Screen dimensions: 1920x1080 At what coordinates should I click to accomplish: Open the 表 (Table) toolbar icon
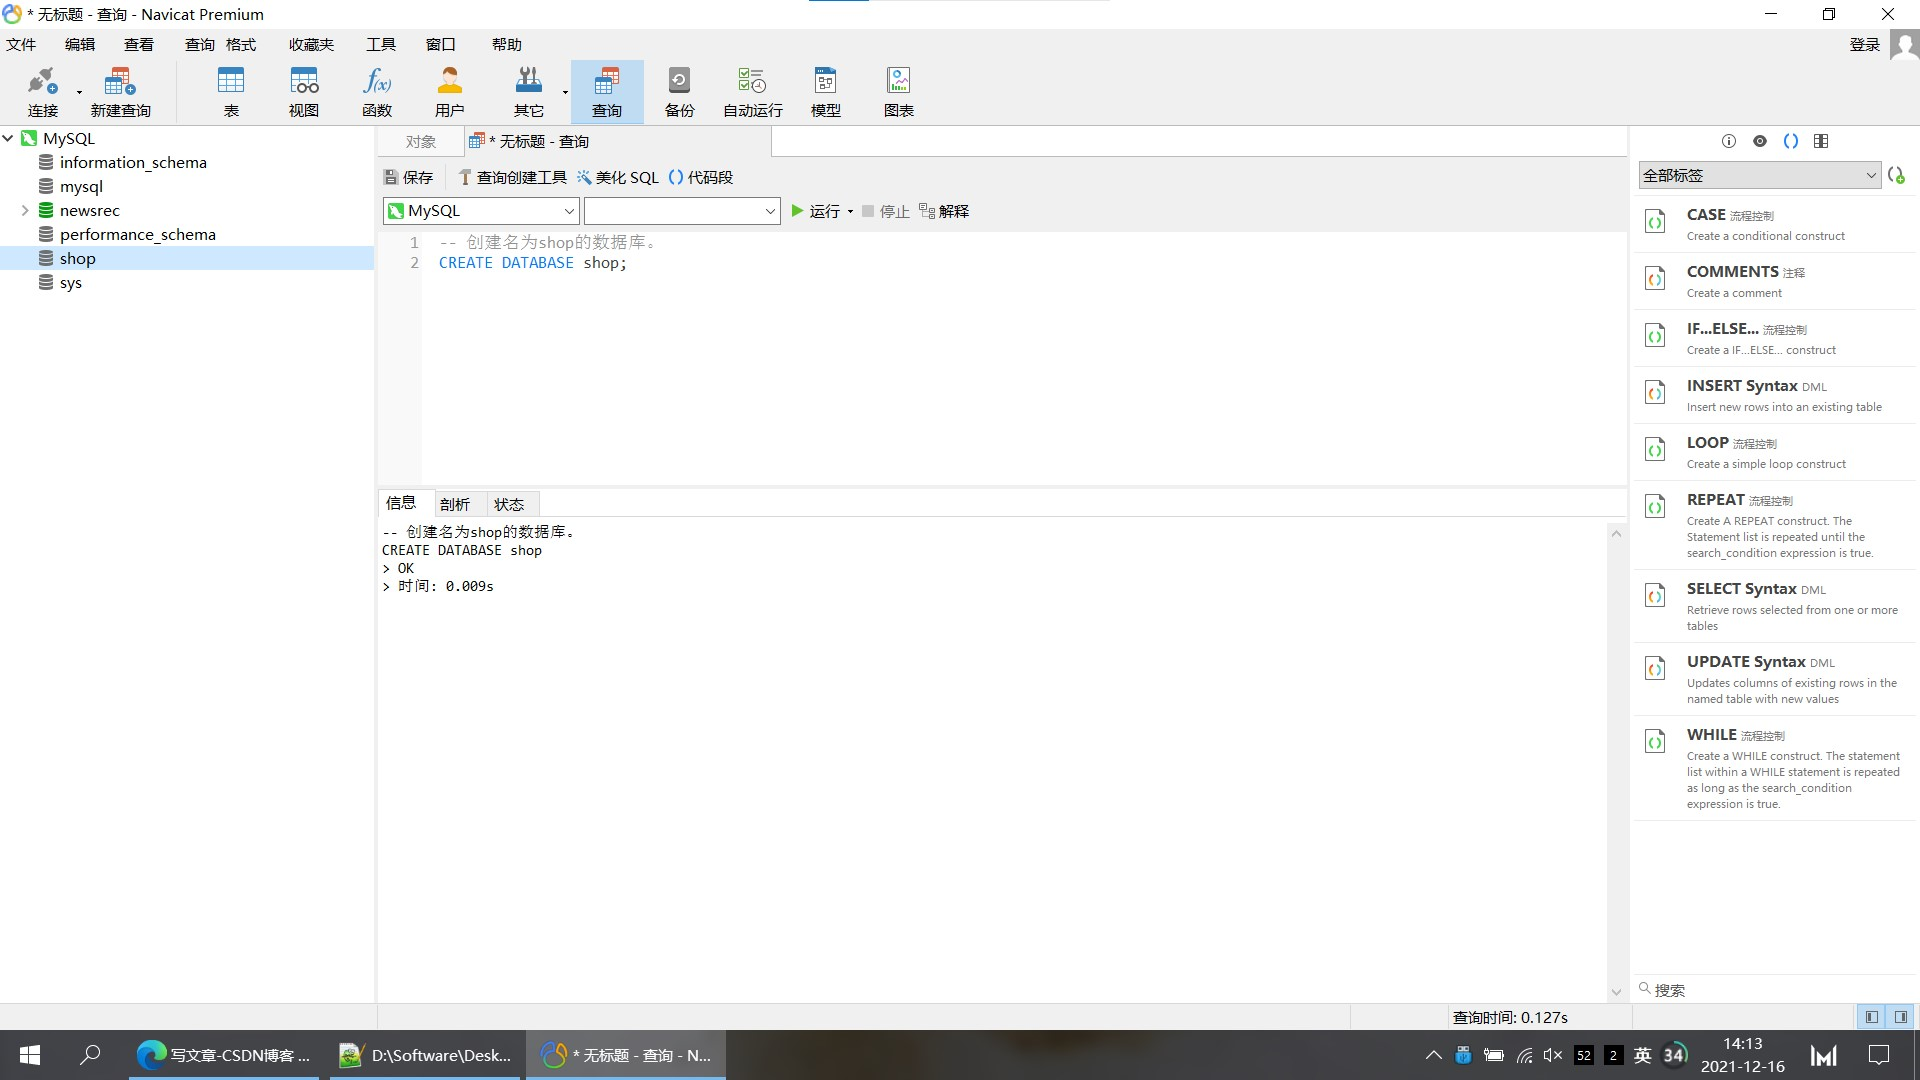(x=230, y=91)
